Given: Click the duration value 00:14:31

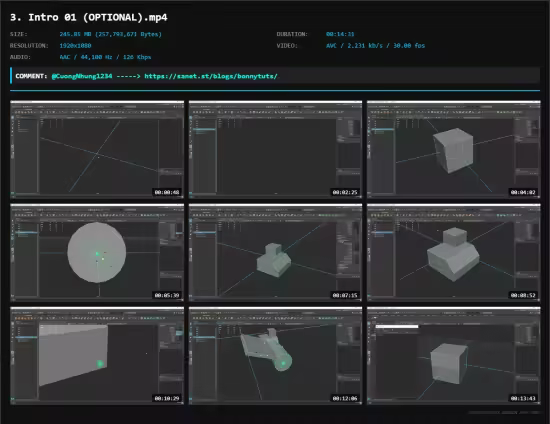Looking at the screenshot, I should [x=340, y=34].
